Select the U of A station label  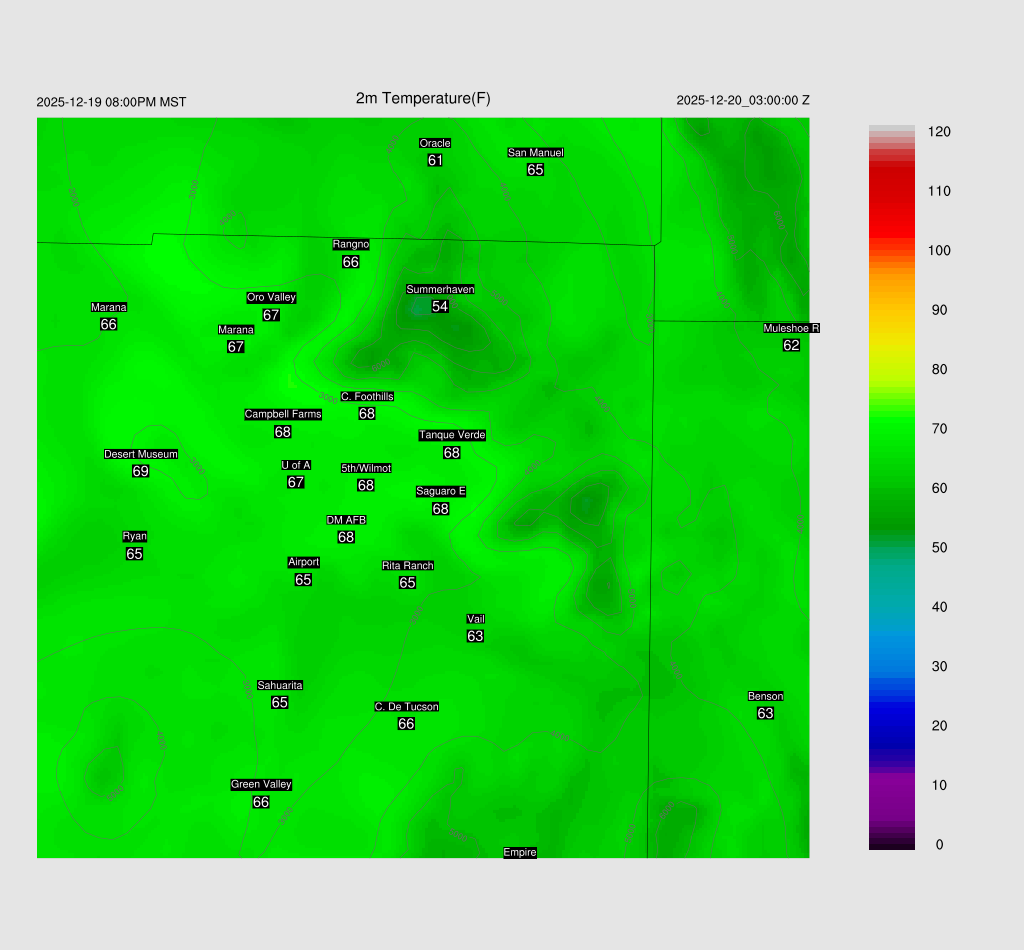(296, 465)
